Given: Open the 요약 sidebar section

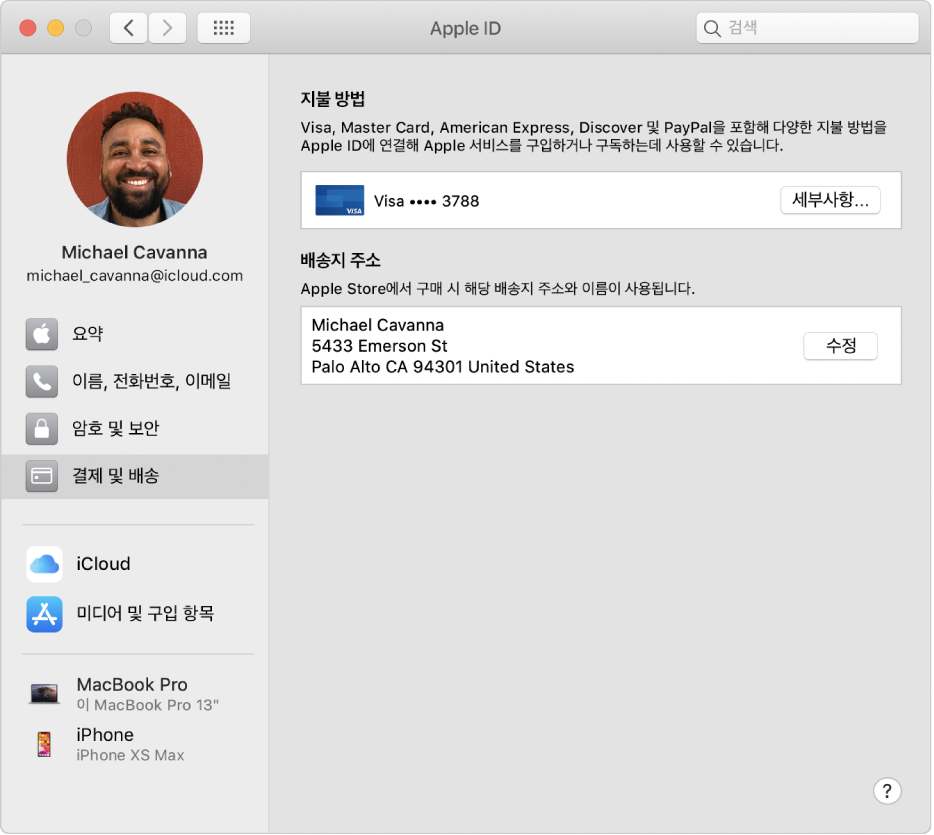Looking at the screenshot, I should [x=135, y=334].
